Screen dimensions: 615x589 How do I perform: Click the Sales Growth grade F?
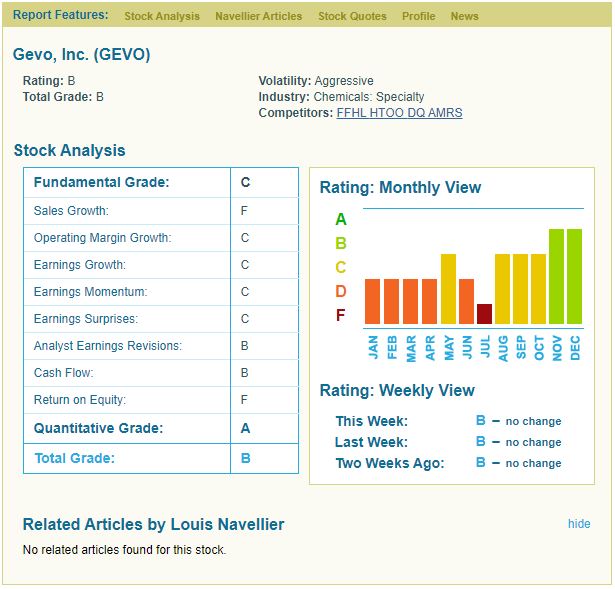click(x=244, y=211)
